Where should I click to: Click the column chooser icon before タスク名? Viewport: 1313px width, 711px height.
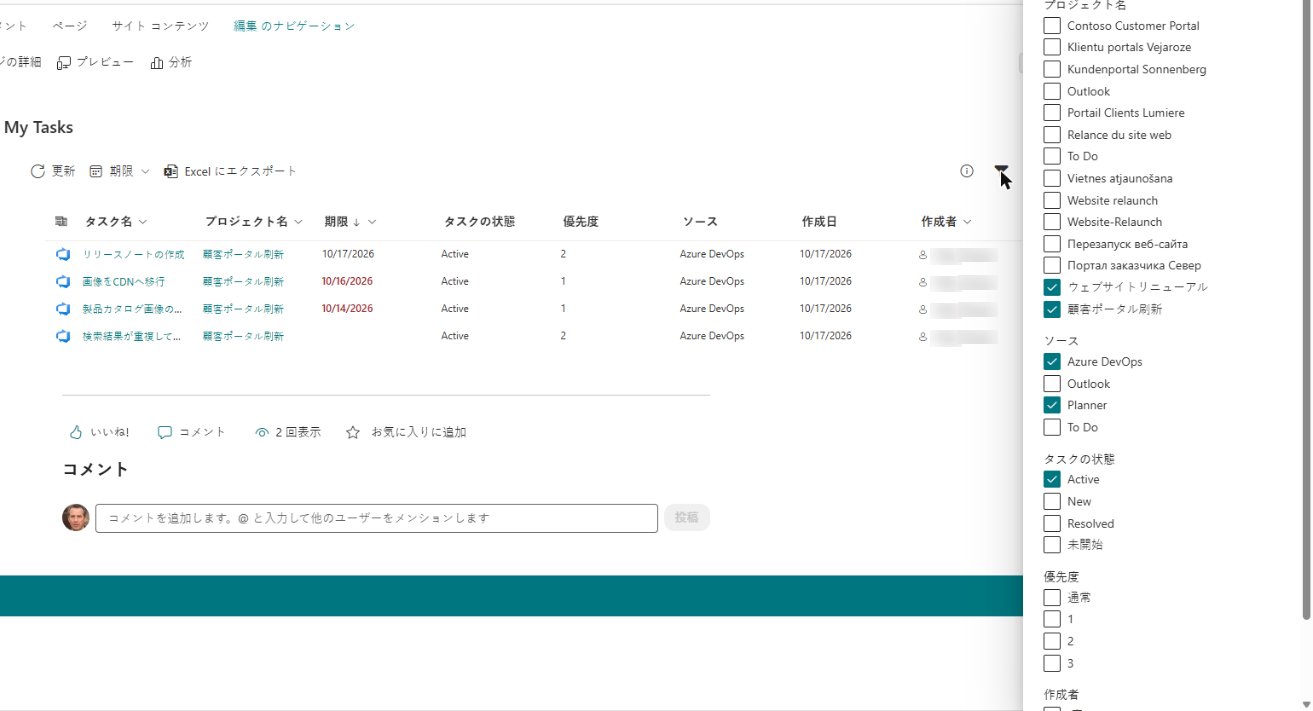(61, 221)
